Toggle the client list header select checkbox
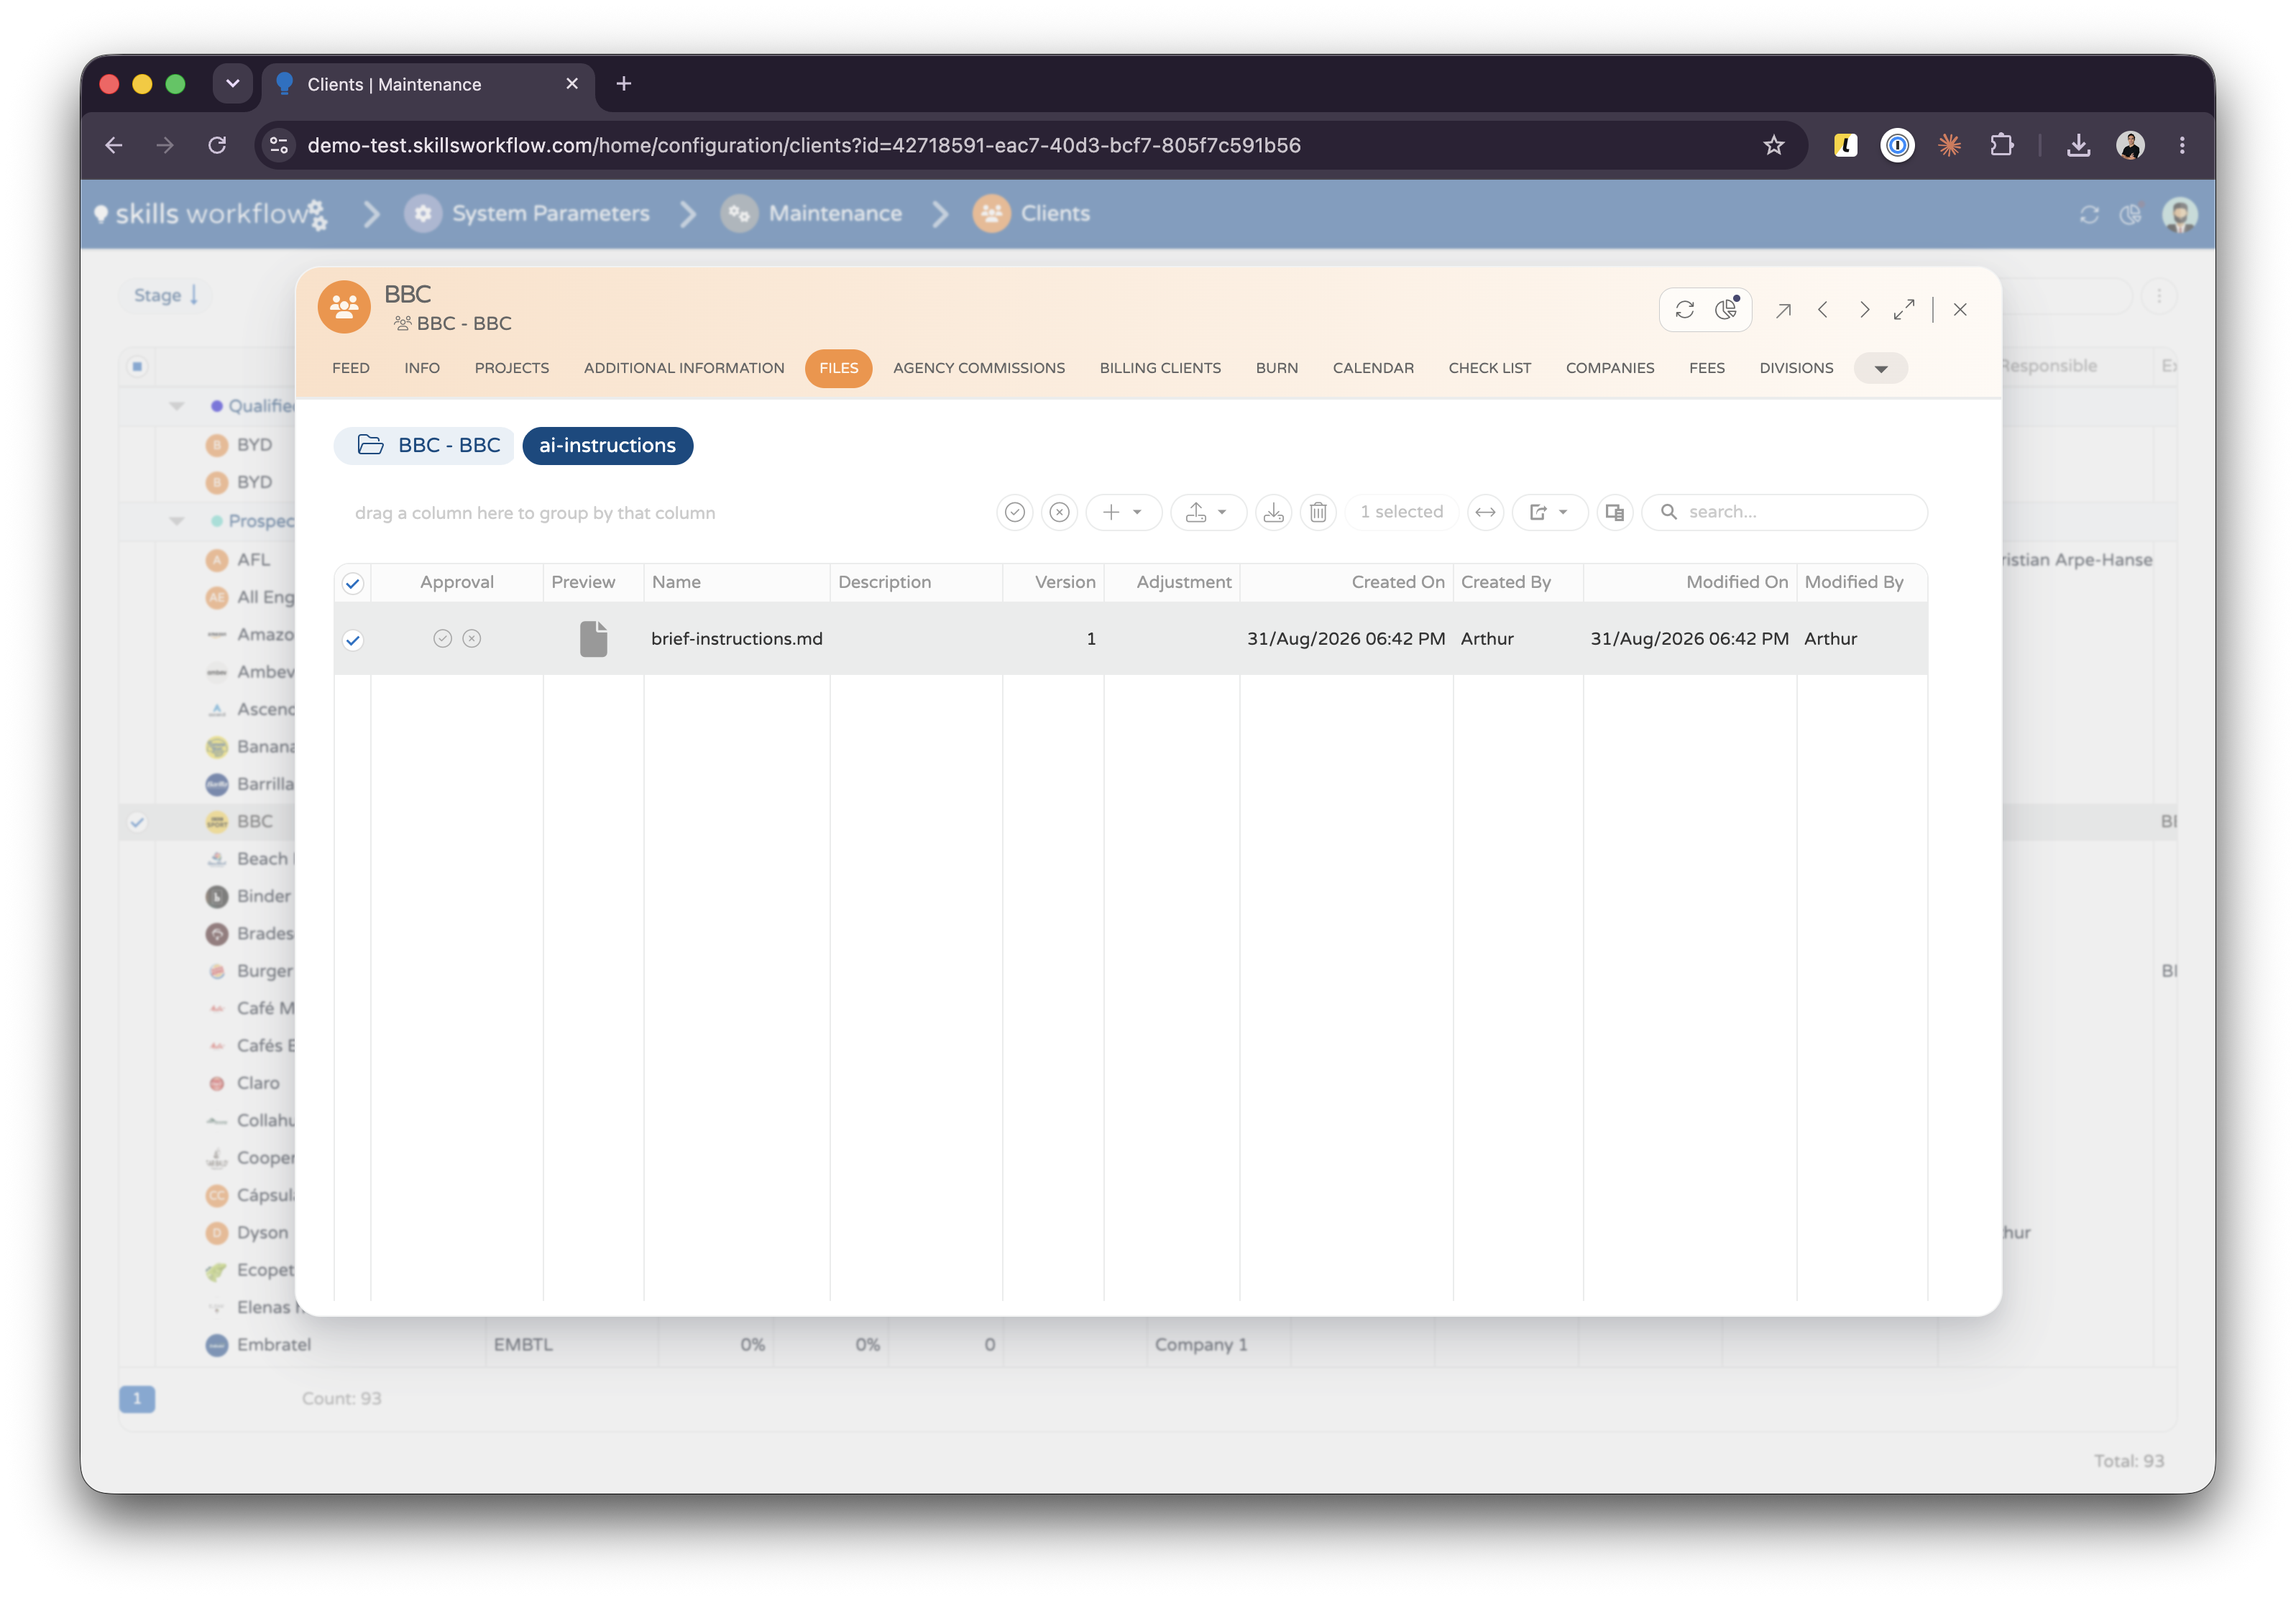 click(137, 366)
